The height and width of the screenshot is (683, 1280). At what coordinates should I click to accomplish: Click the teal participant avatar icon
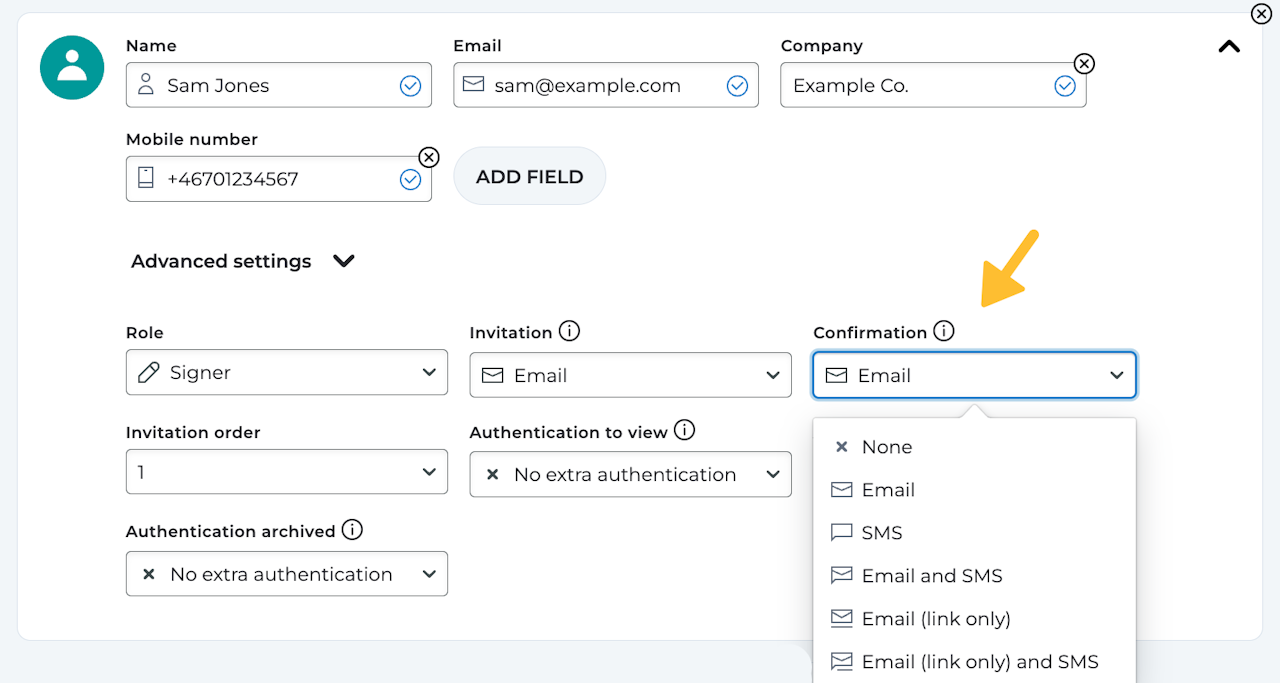pos(72,68)
